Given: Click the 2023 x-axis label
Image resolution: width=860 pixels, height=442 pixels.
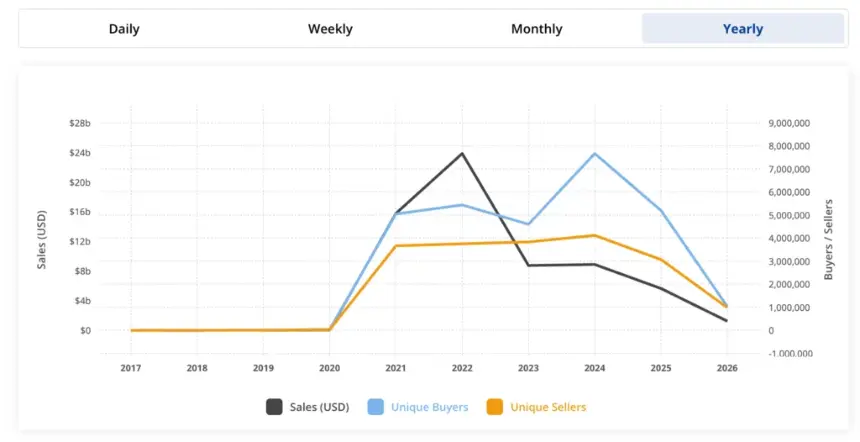Looking at the screenshot, I should click(x=528, y=368).
